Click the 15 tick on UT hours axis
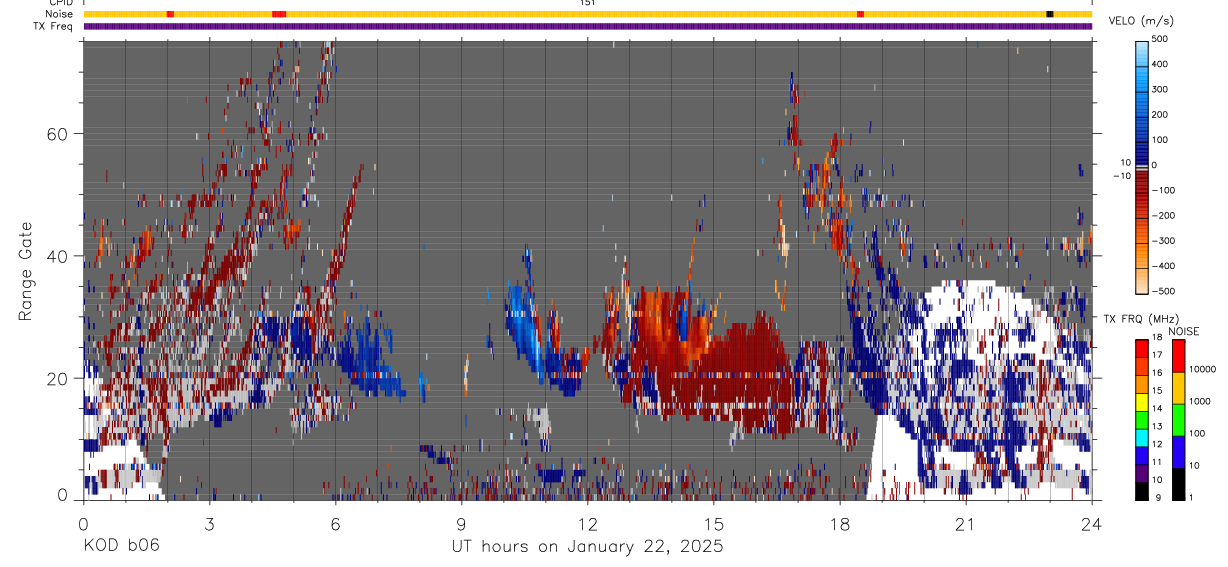Viewport: 1228px width, 567px height. click(x=713, y=525)
